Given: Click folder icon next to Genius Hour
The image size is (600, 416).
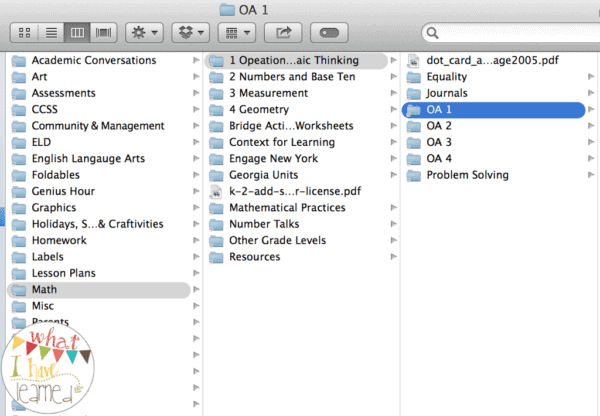Looking at the screenshot, I should [19, 192].
